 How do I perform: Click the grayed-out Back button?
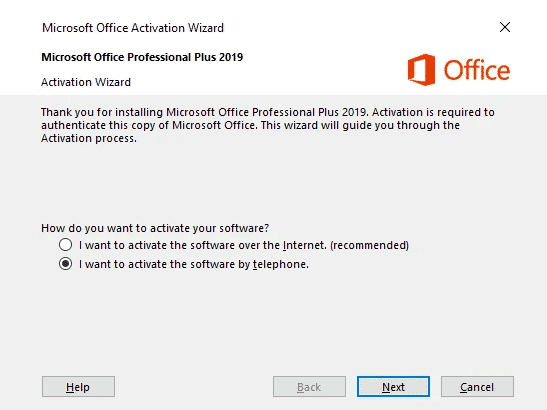(309, 387)
